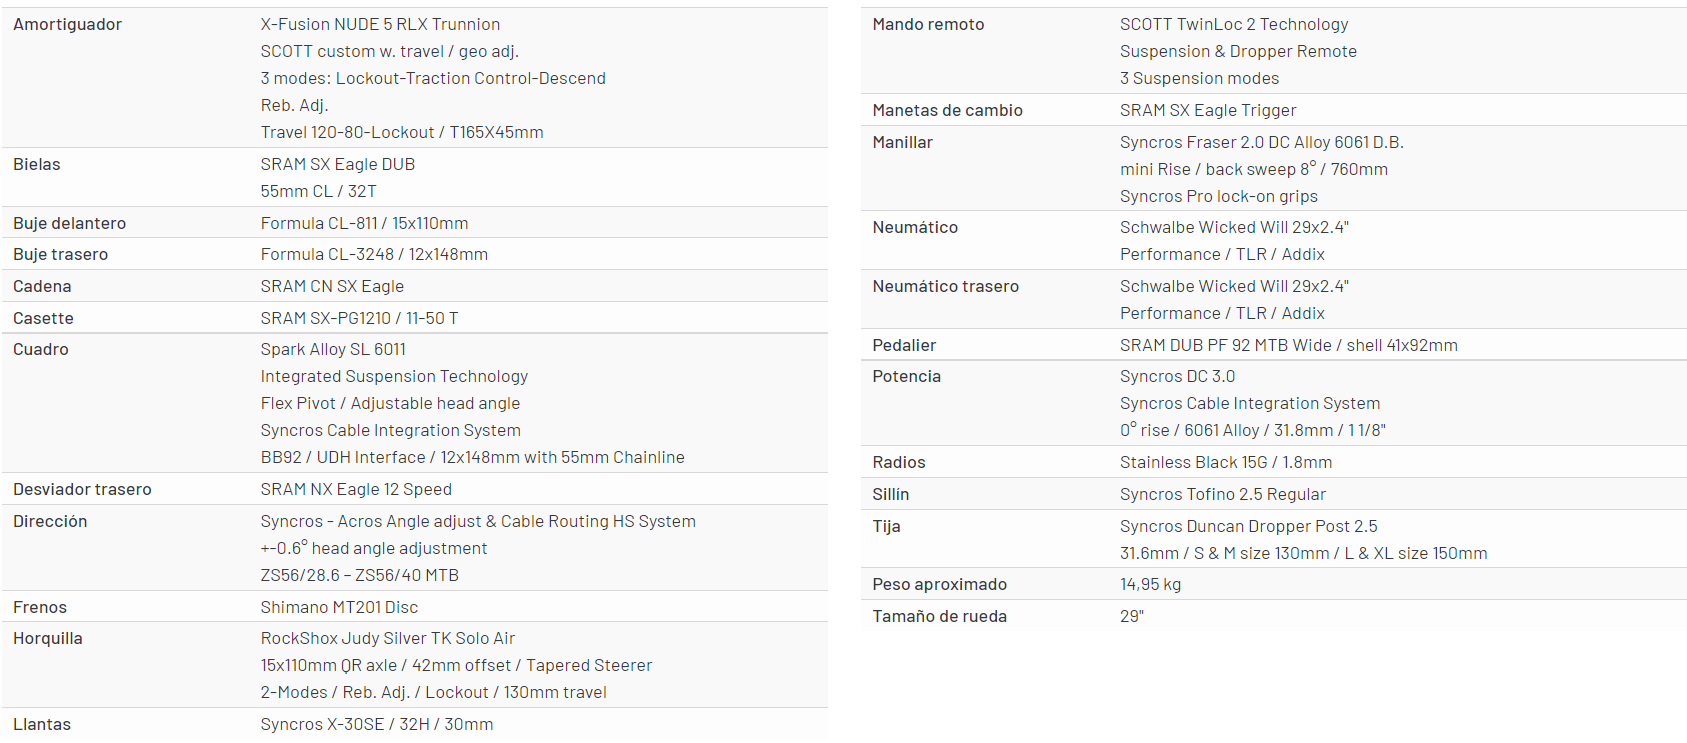Screen dimensions: 1687x743
Task: Click the Syncros Tofino 2.5 Regular saddle text
Action: click(x=1222, y=494)
